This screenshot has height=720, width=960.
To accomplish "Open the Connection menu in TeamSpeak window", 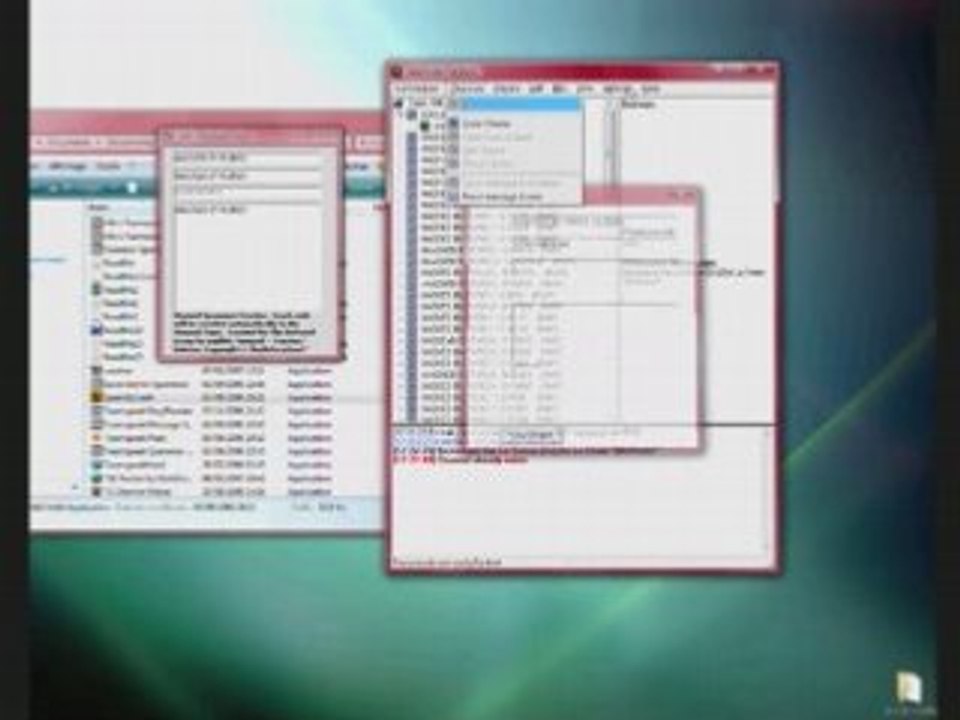I will point(418,89).
